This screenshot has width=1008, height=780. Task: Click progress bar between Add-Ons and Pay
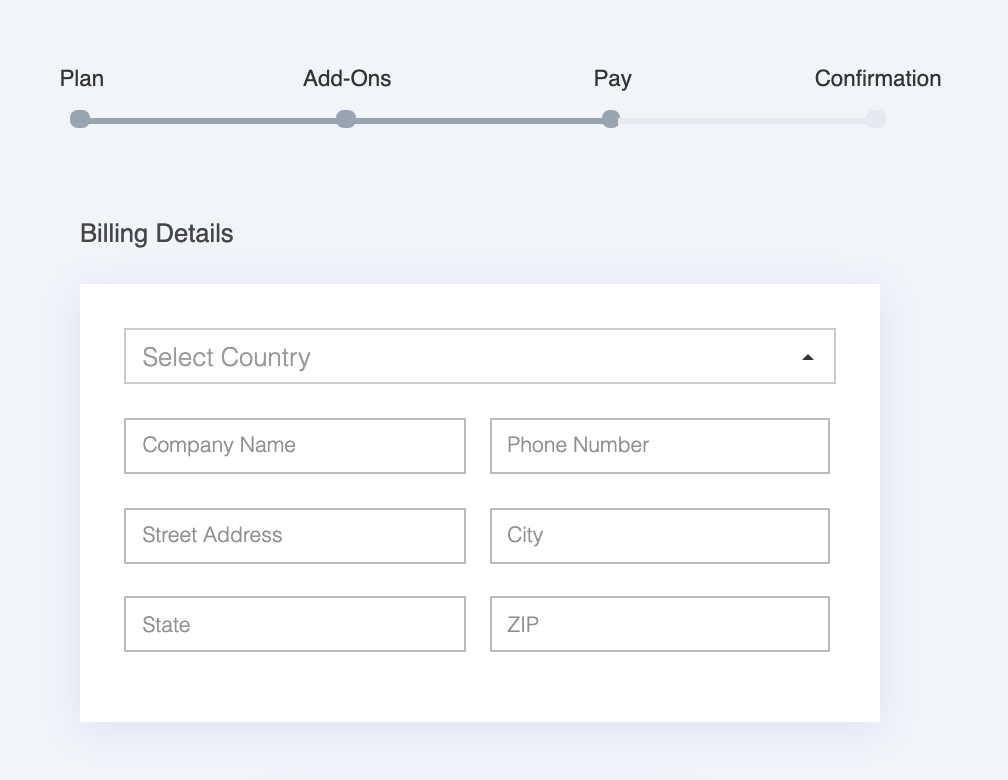(x=478, y=121)
